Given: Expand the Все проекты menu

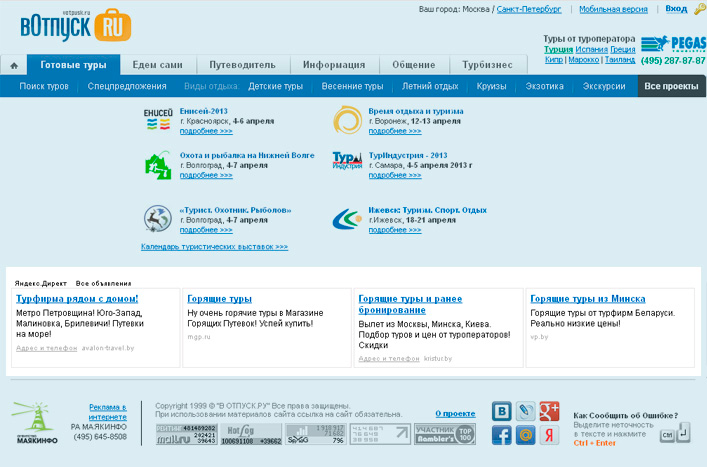Looking at the screenshot, I should pyautogui.click(x=671, y=86).
